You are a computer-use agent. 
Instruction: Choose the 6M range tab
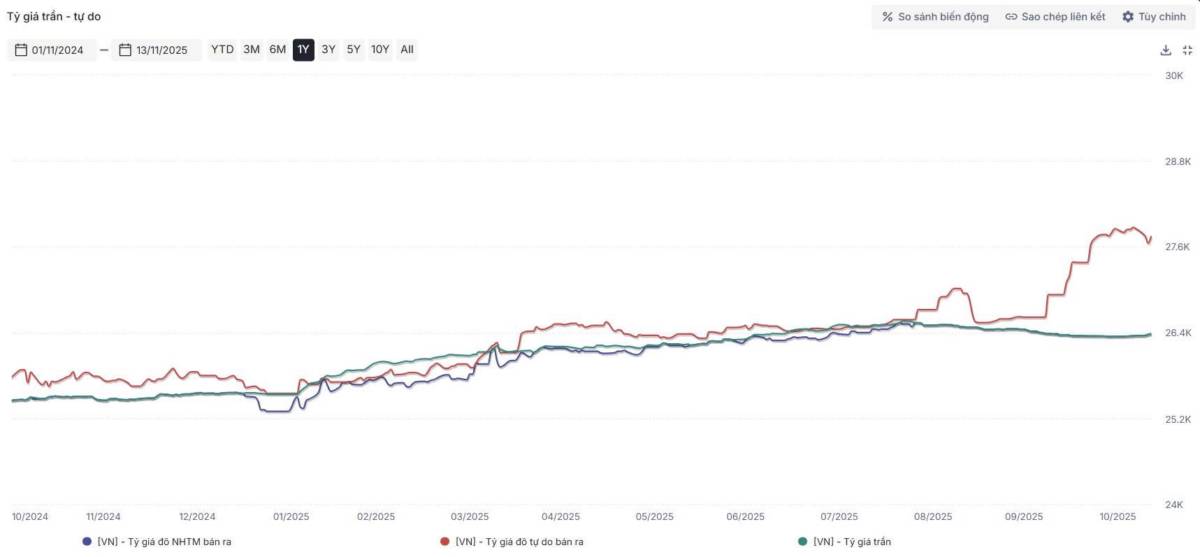pos(277,49)
